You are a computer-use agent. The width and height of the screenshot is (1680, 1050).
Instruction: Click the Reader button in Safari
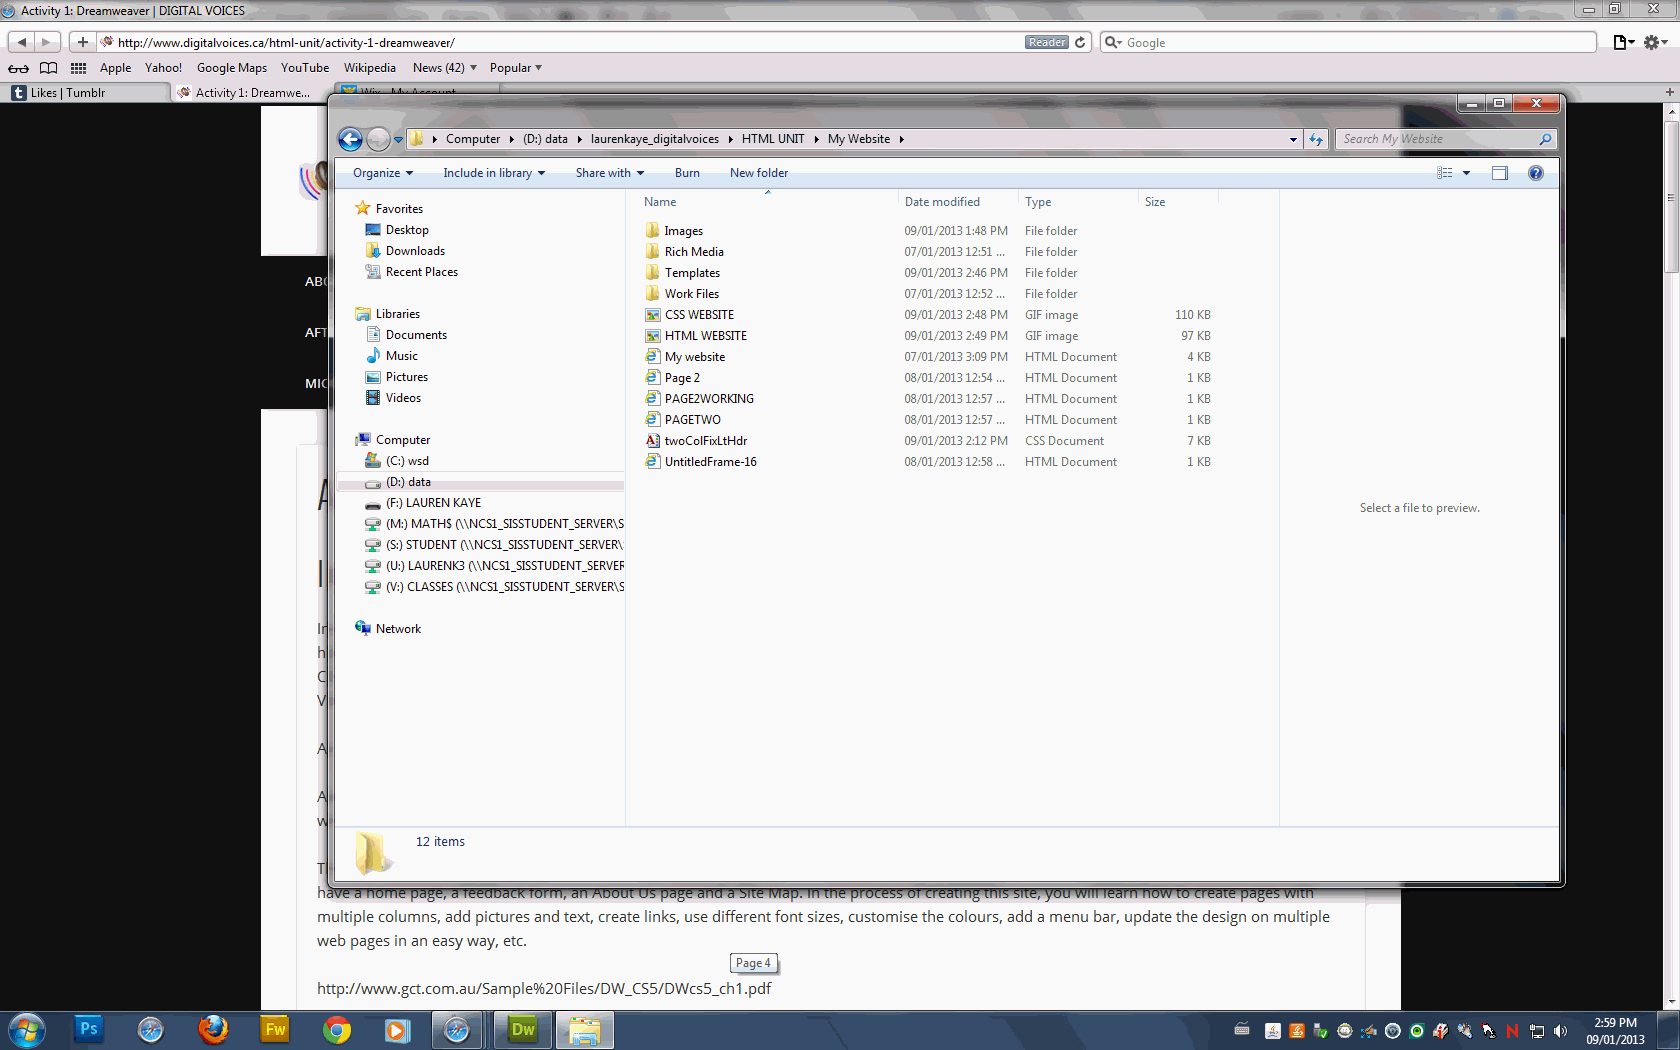[x=1047, y=42]
